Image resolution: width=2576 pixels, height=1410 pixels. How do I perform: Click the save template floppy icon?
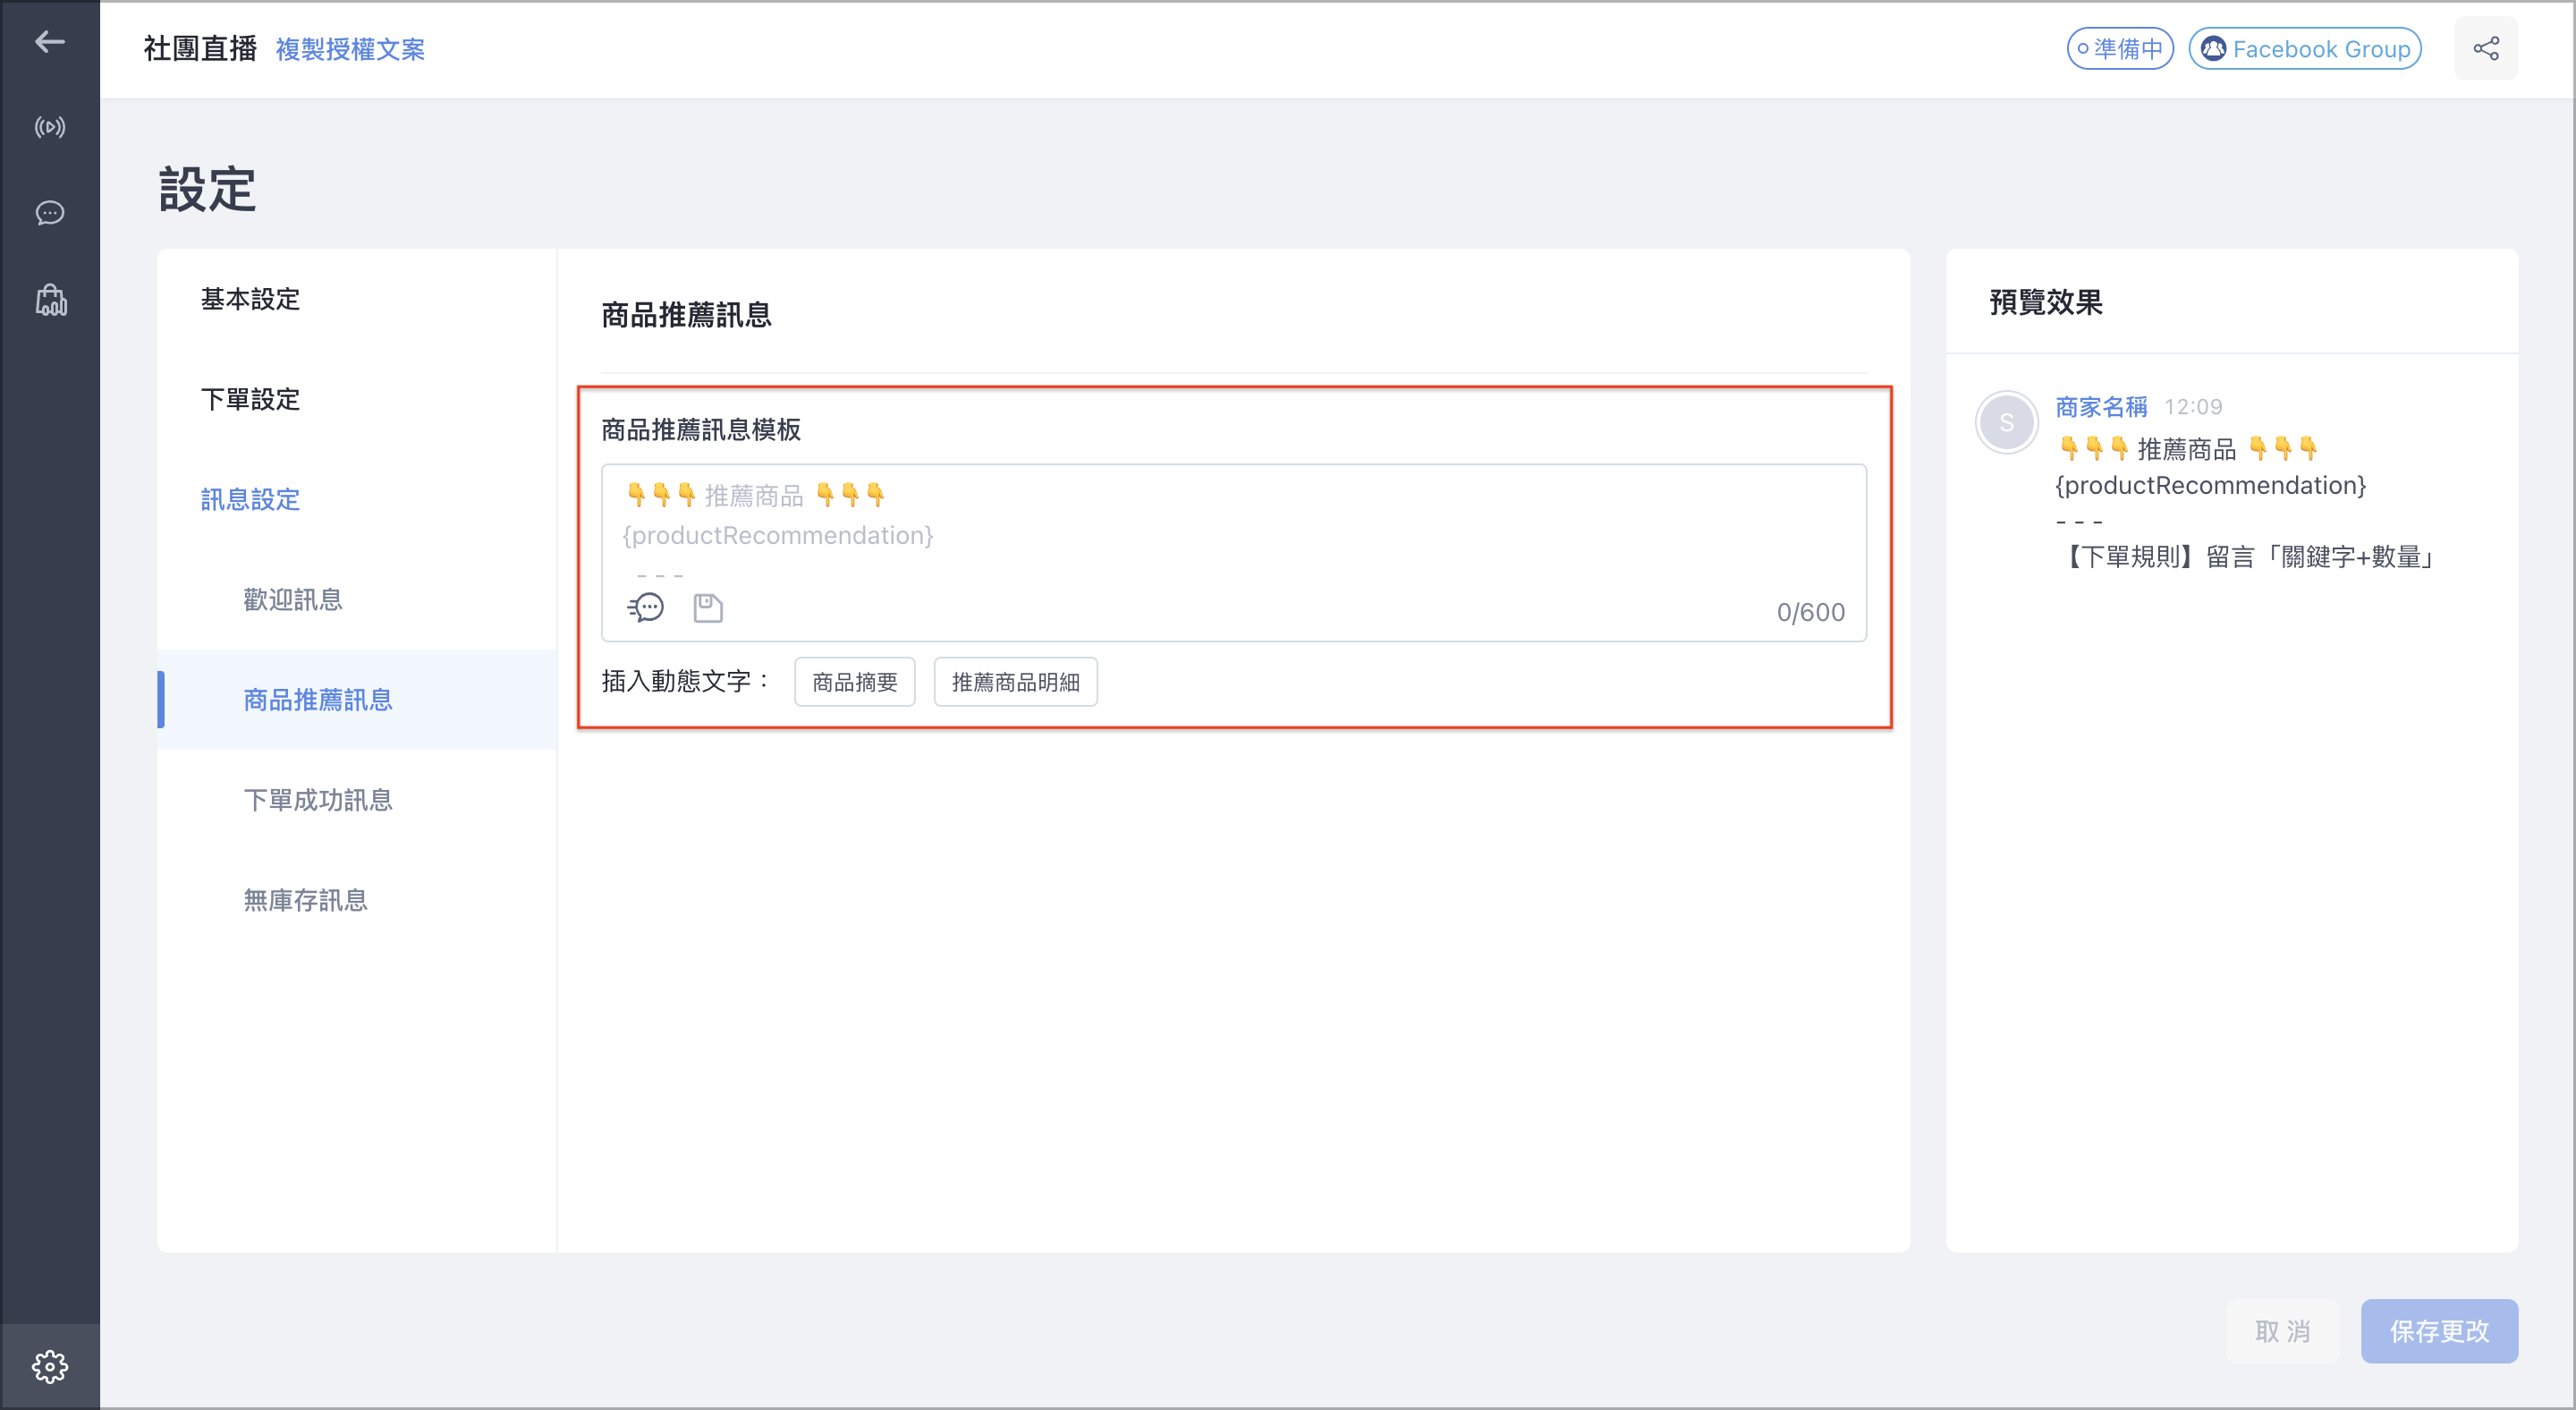click(x=708, y=607)
